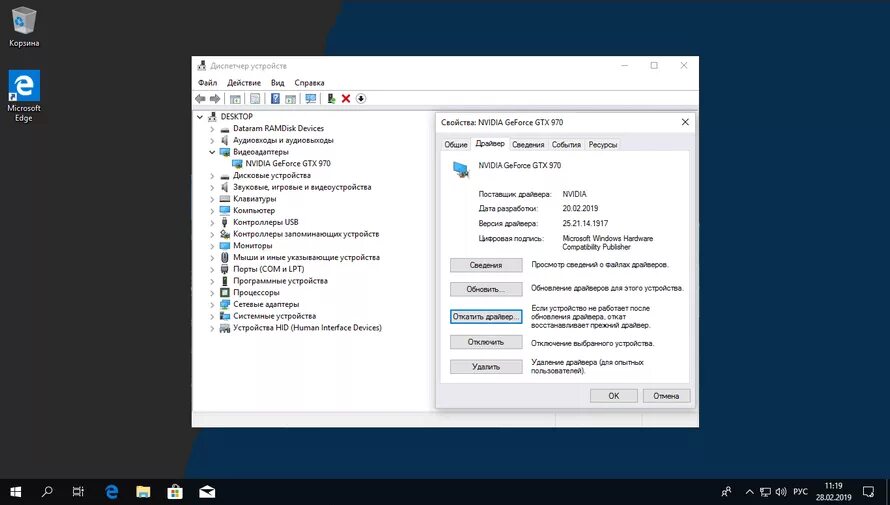890x505 pixels.
Task: Click the show/hide console tree toolbar icon
Action: click(235, 99)
